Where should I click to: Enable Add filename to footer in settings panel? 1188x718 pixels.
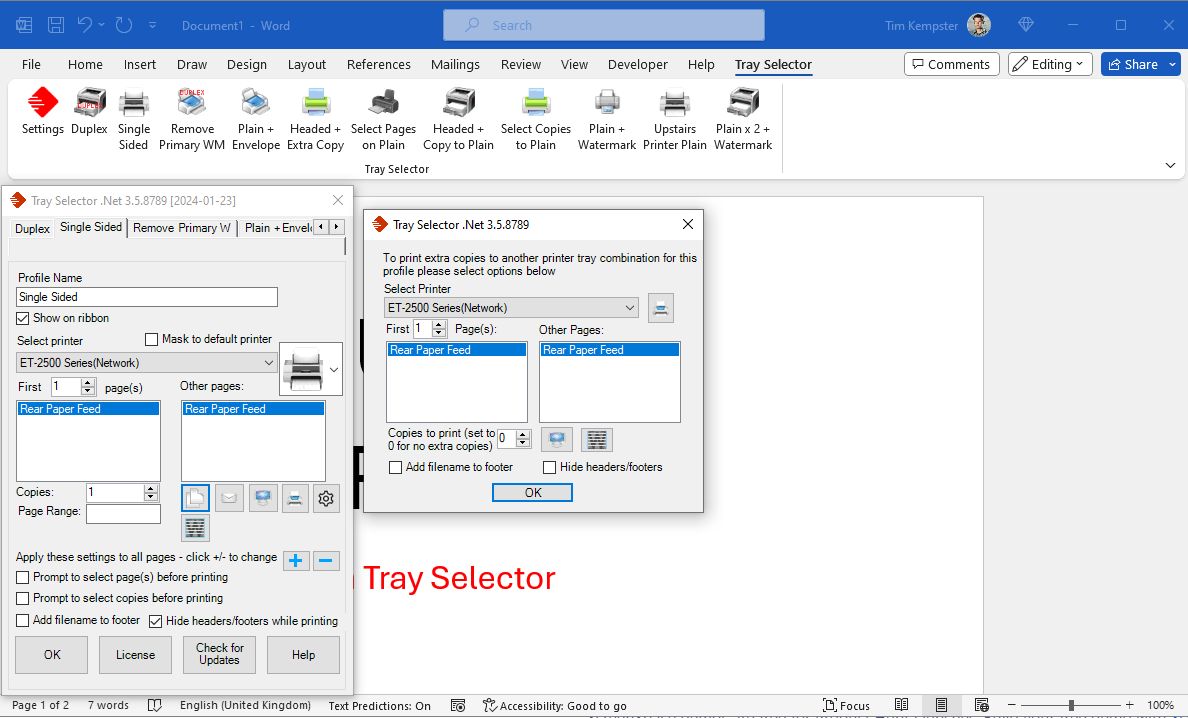(x=23, y=620)
